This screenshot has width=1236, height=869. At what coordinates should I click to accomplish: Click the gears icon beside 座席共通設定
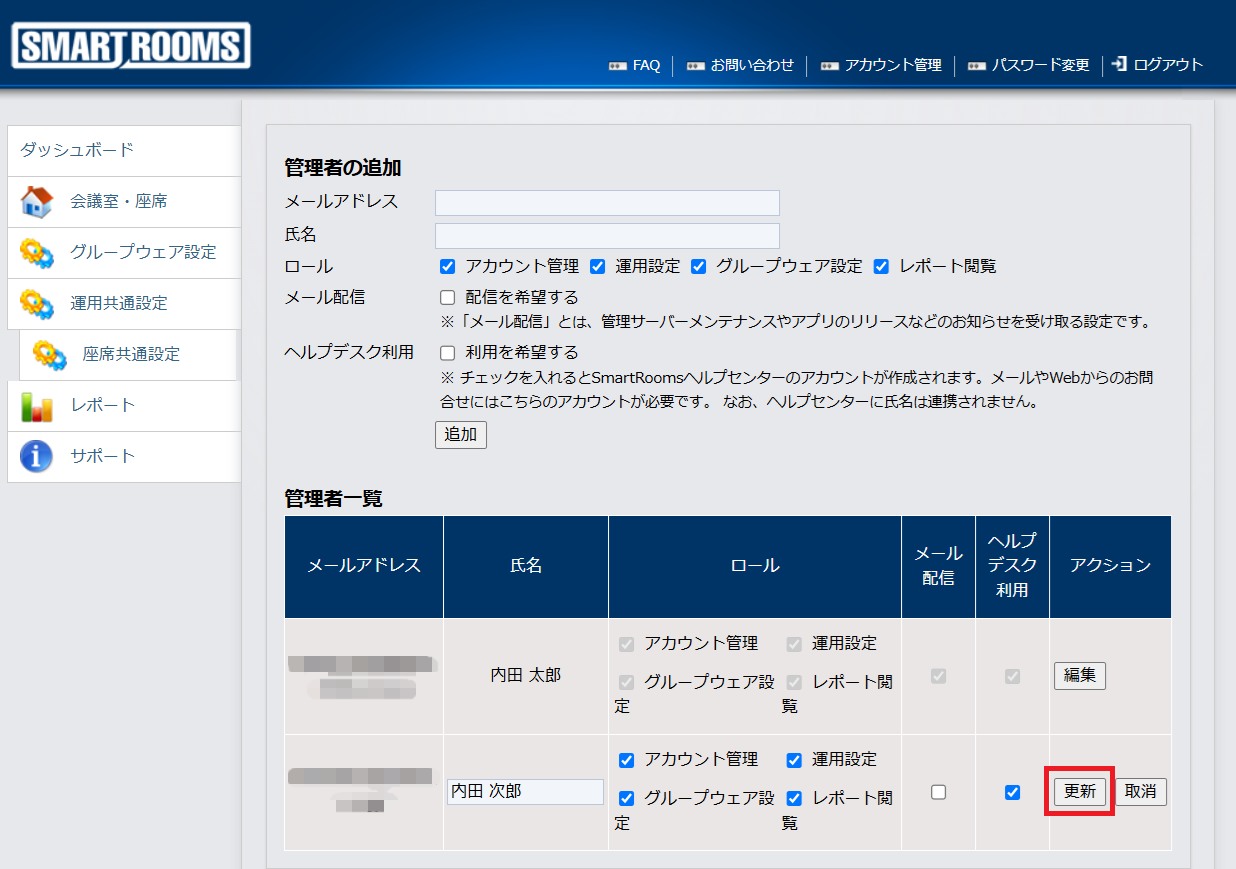pos(50,355)
